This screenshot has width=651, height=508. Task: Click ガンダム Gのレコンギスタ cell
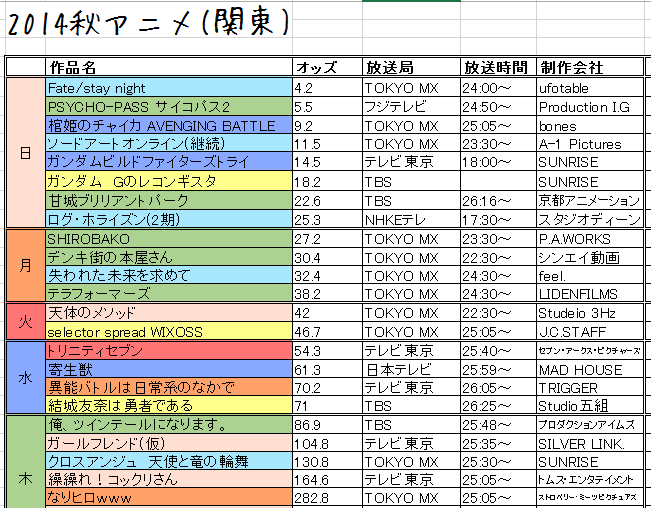[169, 181]
